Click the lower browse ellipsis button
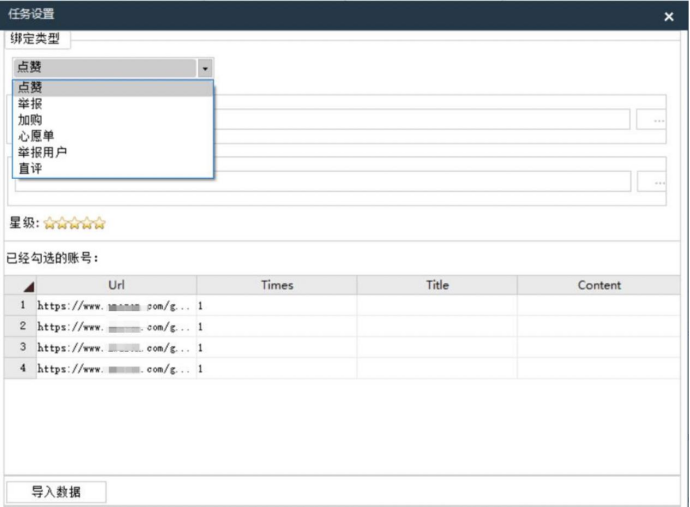The width and height of the screenshot is (690, 507). pos(658,182)
